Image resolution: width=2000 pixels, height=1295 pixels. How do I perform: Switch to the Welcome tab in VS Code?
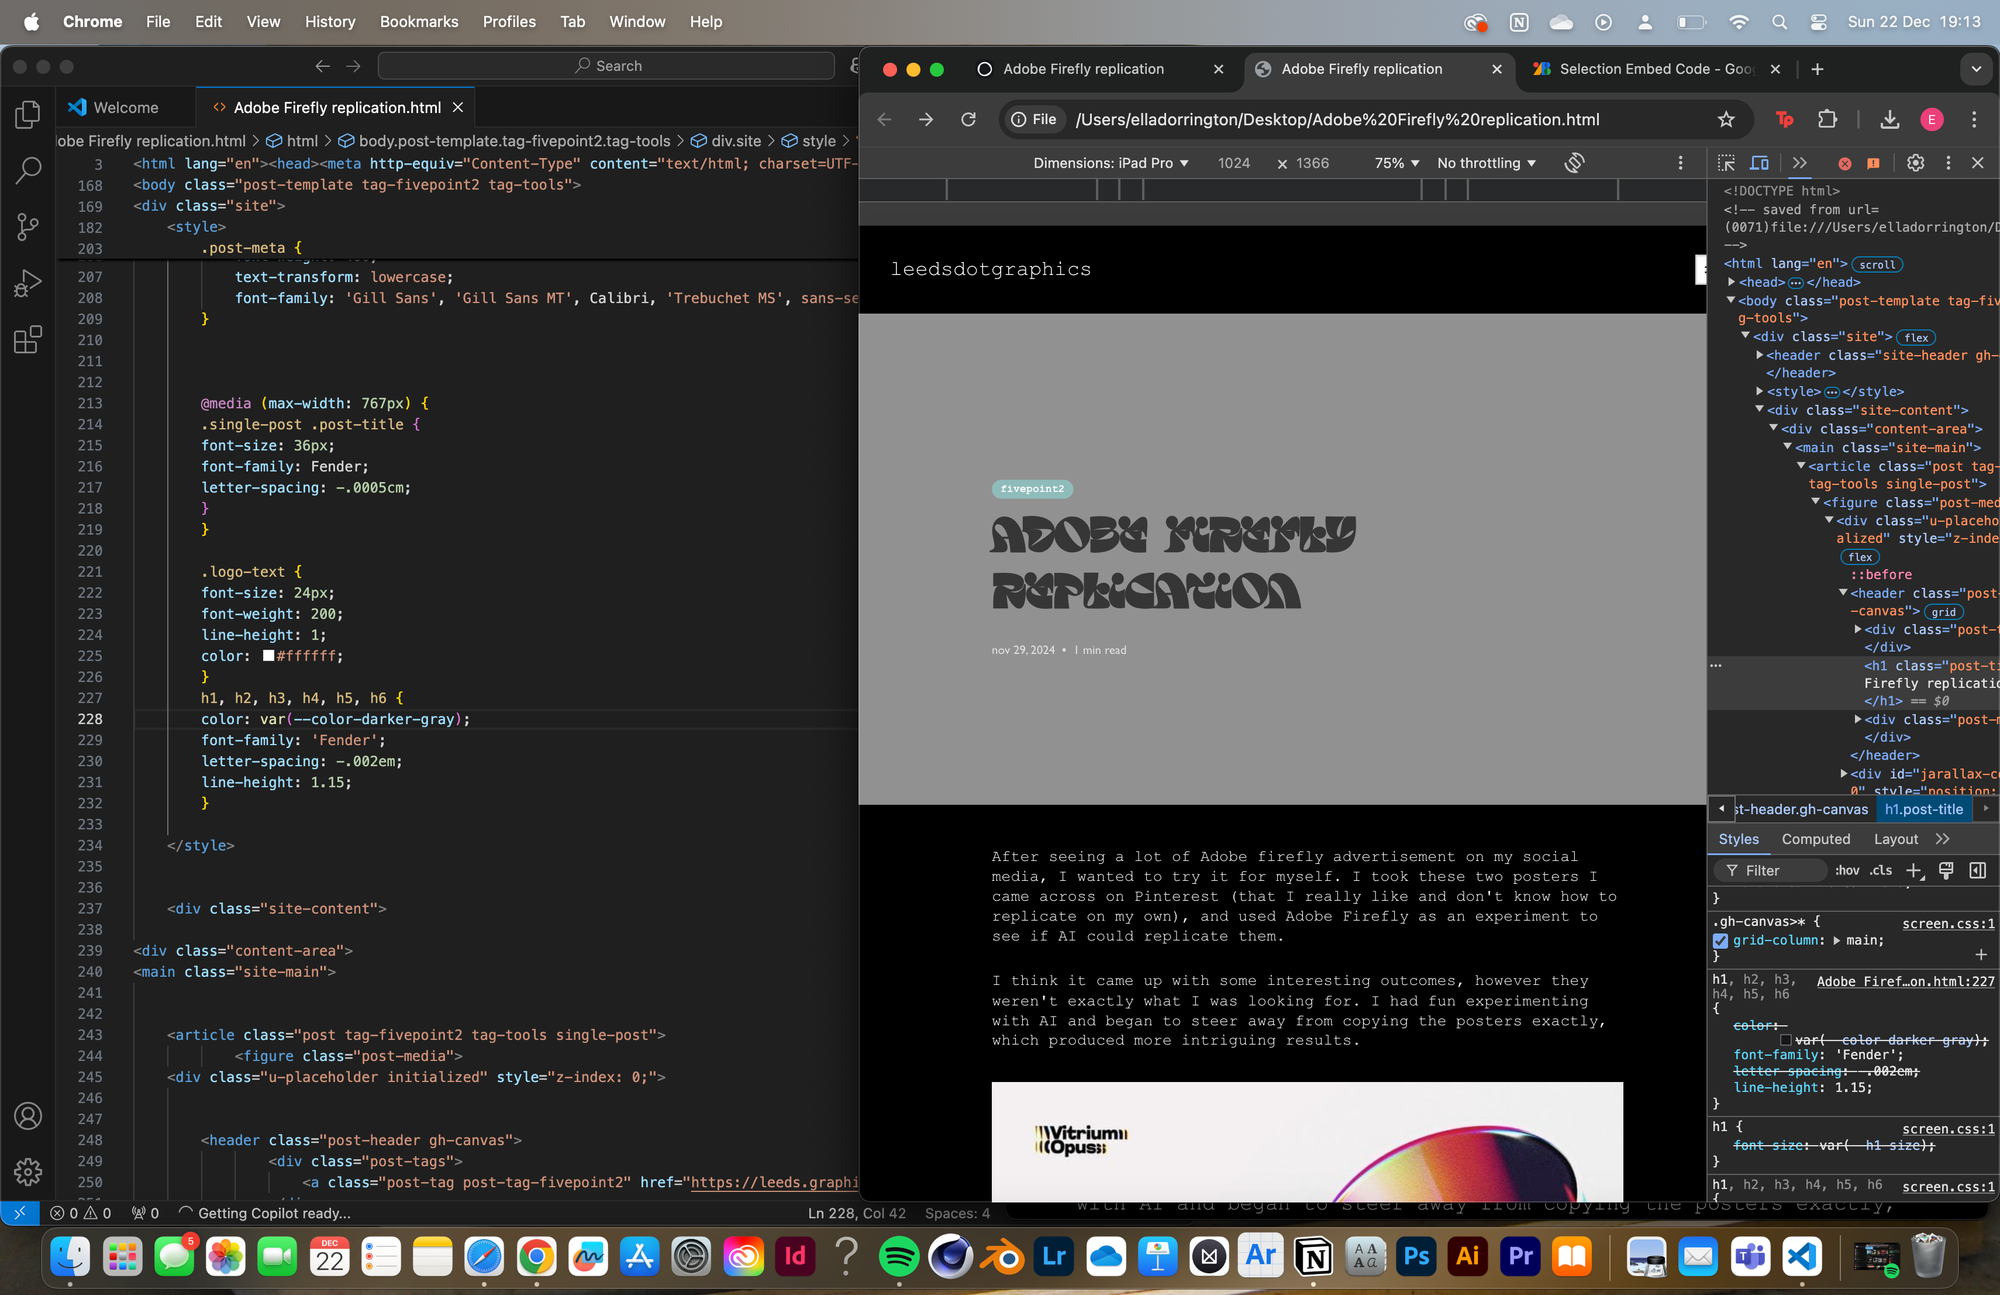125,107
